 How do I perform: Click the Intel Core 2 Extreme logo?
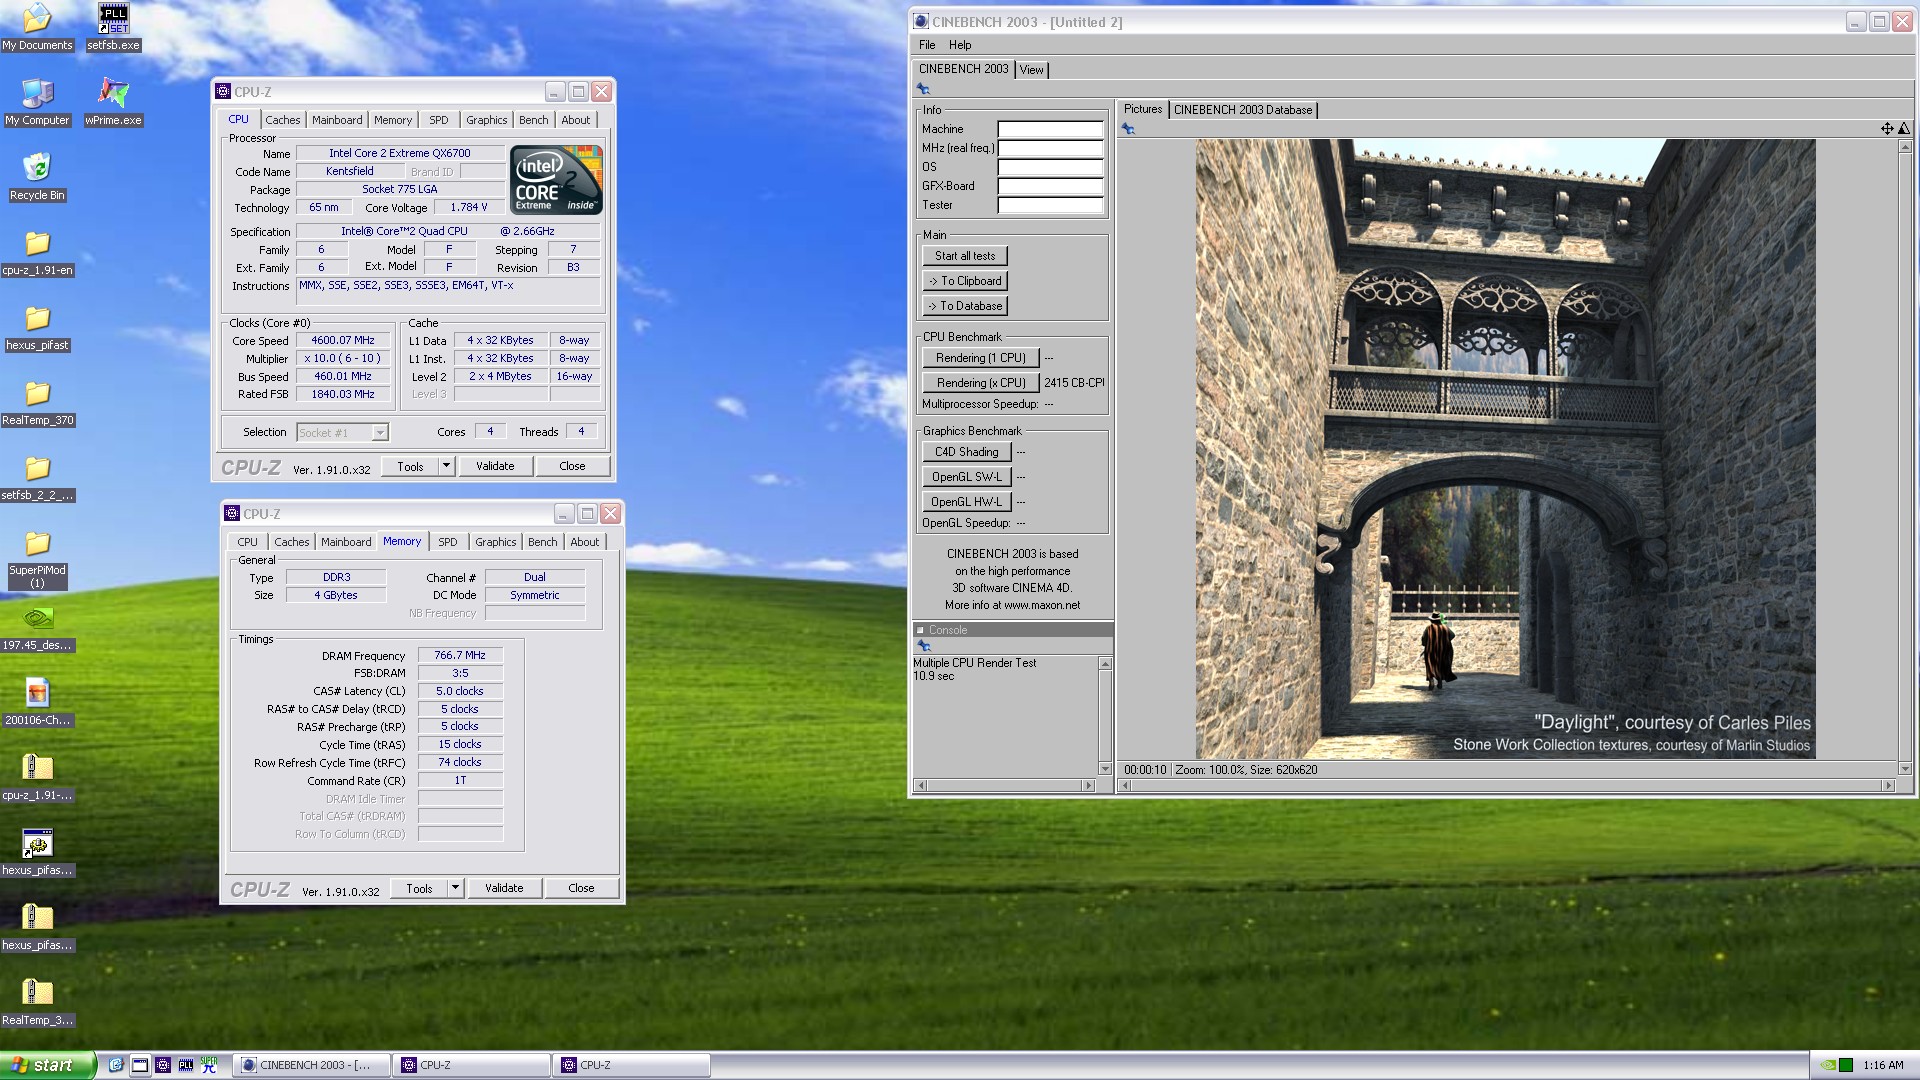[x=556, y=180]
